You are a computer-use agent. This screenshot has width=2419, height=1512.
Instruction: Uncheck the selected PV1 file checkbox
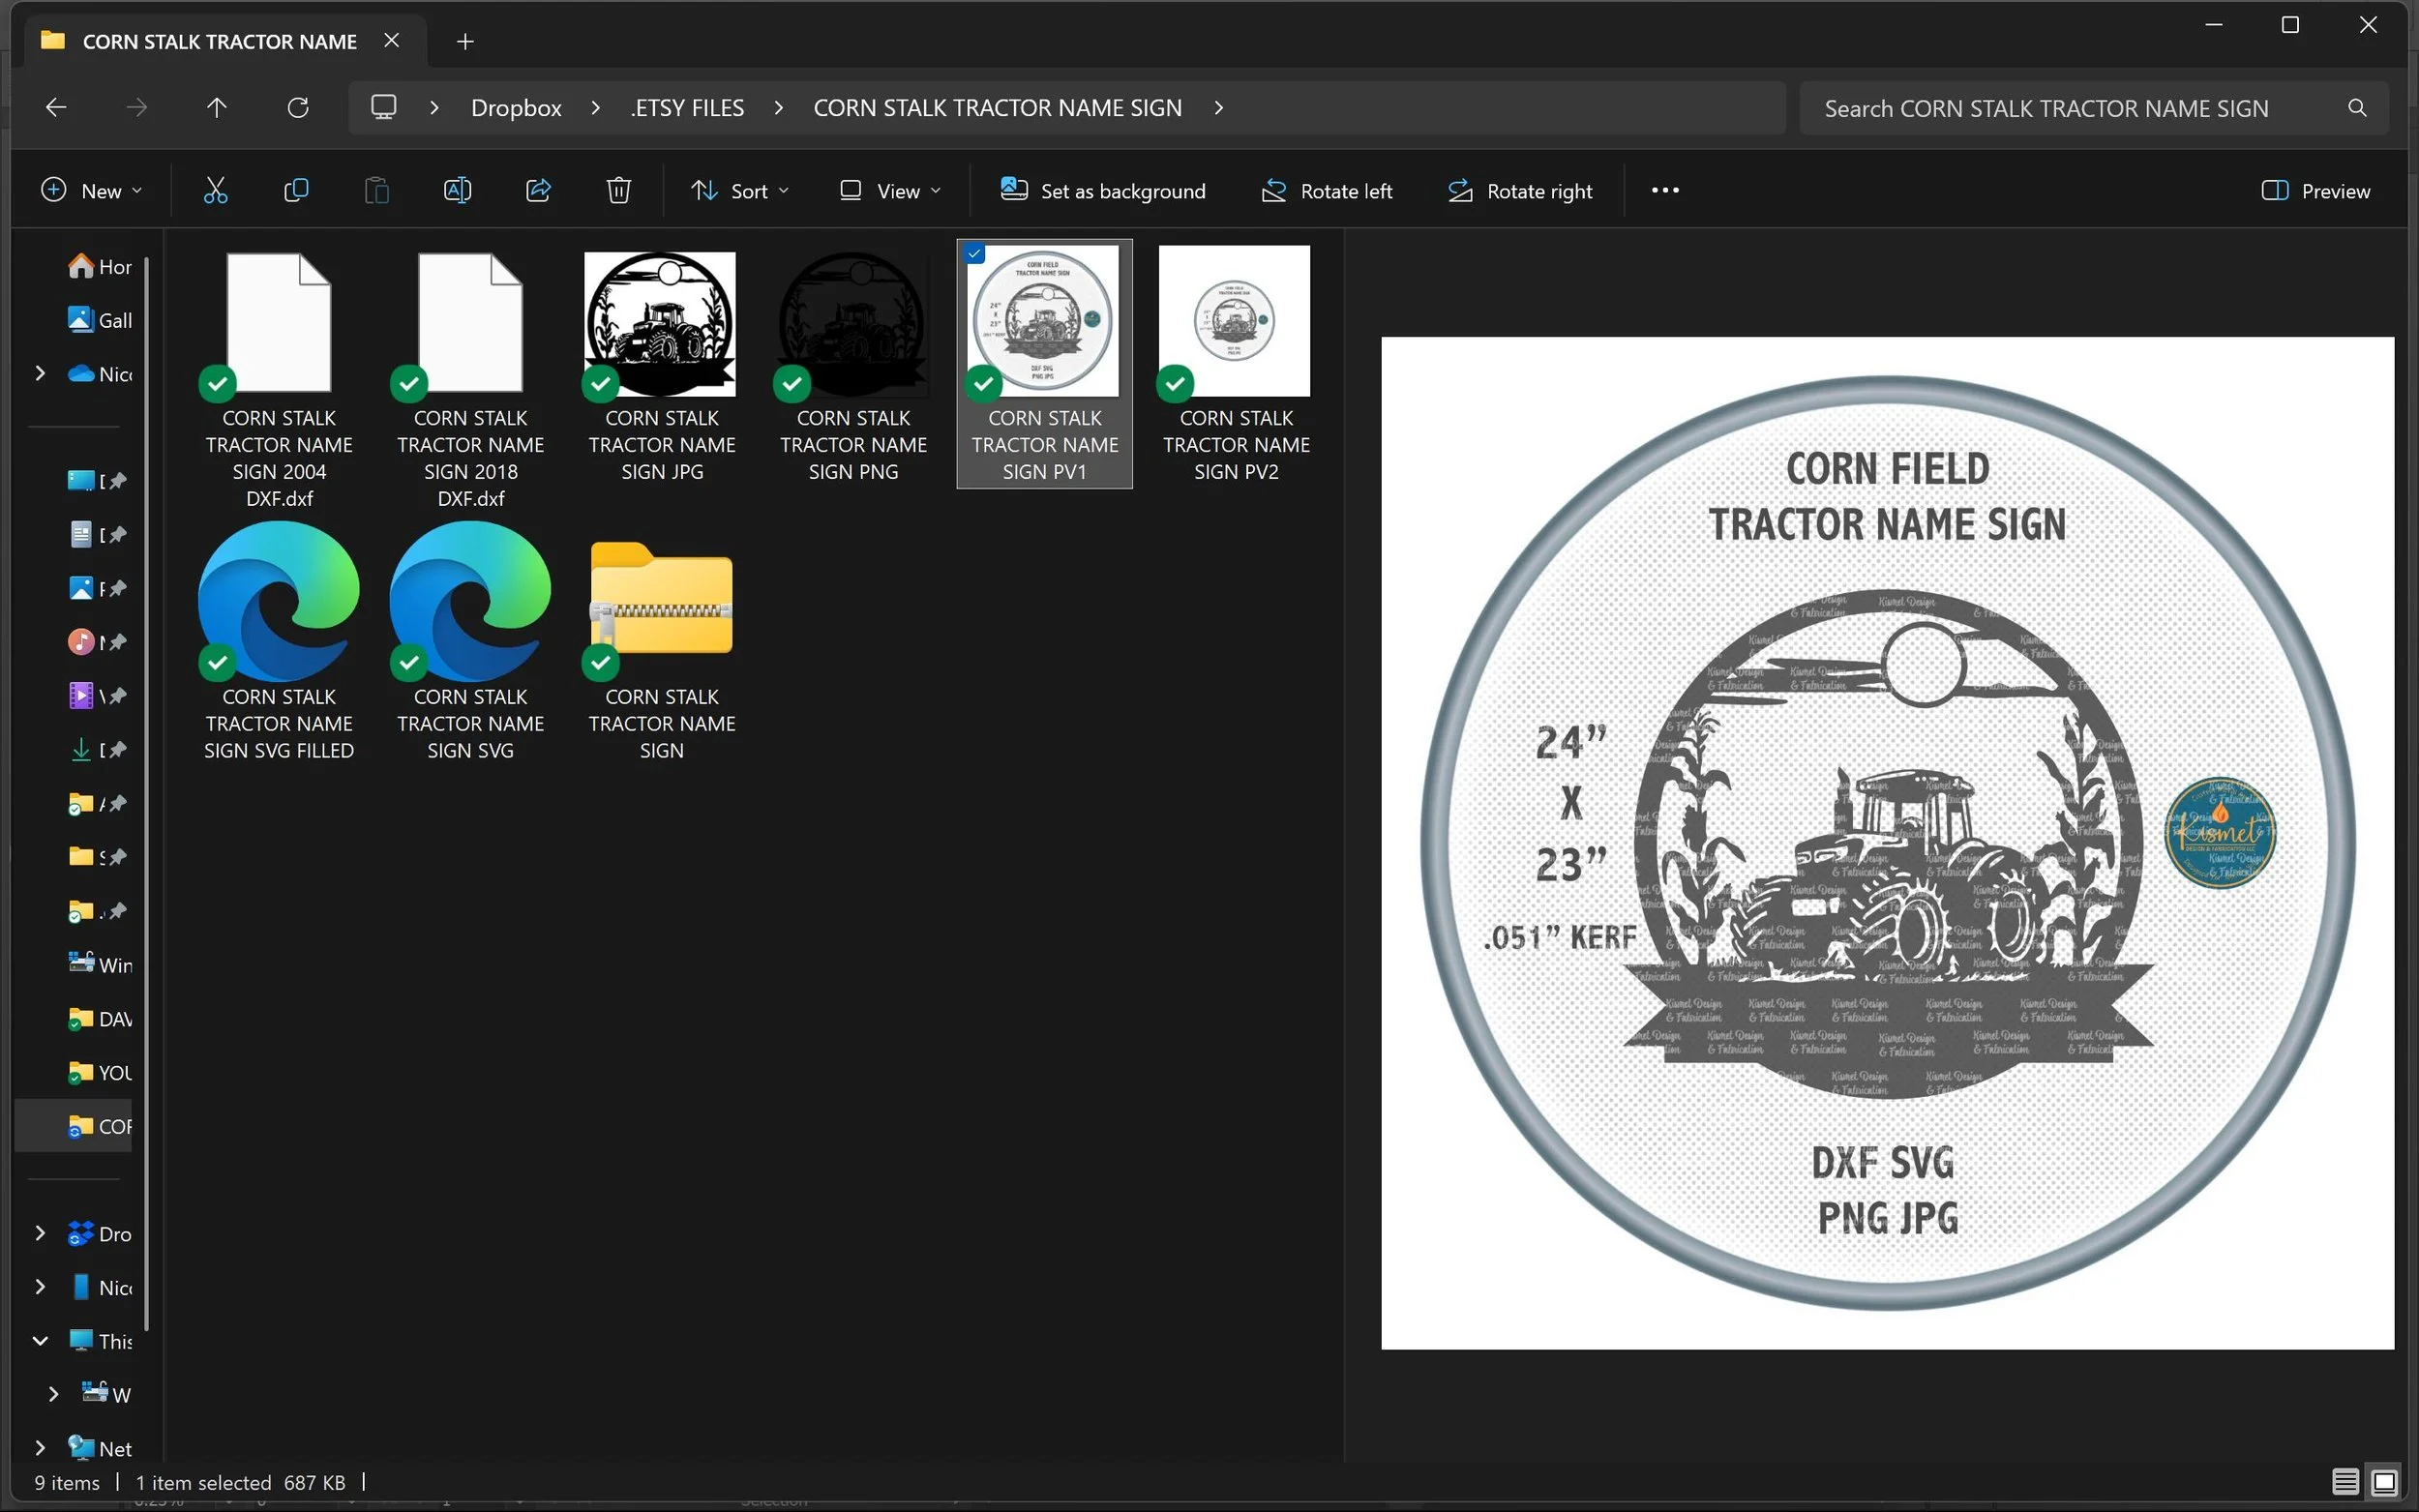(975, 254)
